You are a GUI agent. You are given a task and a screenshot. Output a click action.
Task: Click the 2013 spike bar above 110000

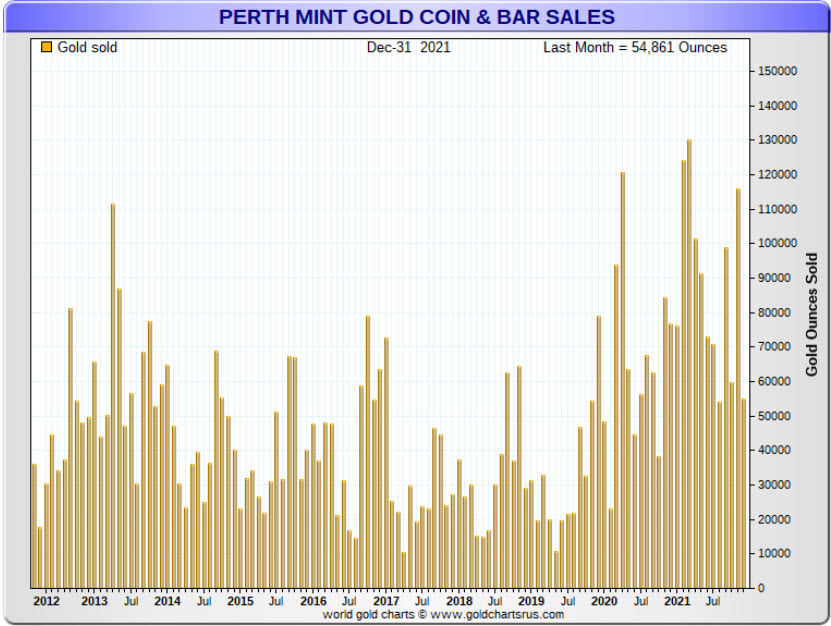pos(113,396)
